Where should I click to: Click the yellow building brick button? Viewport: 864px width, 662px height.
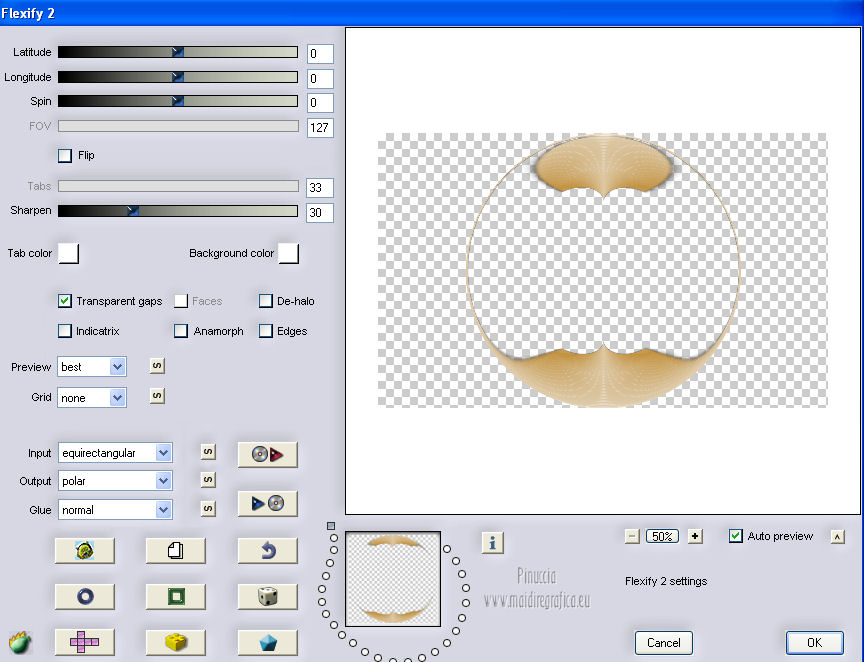pyautogui.click(x=175, y=642)
